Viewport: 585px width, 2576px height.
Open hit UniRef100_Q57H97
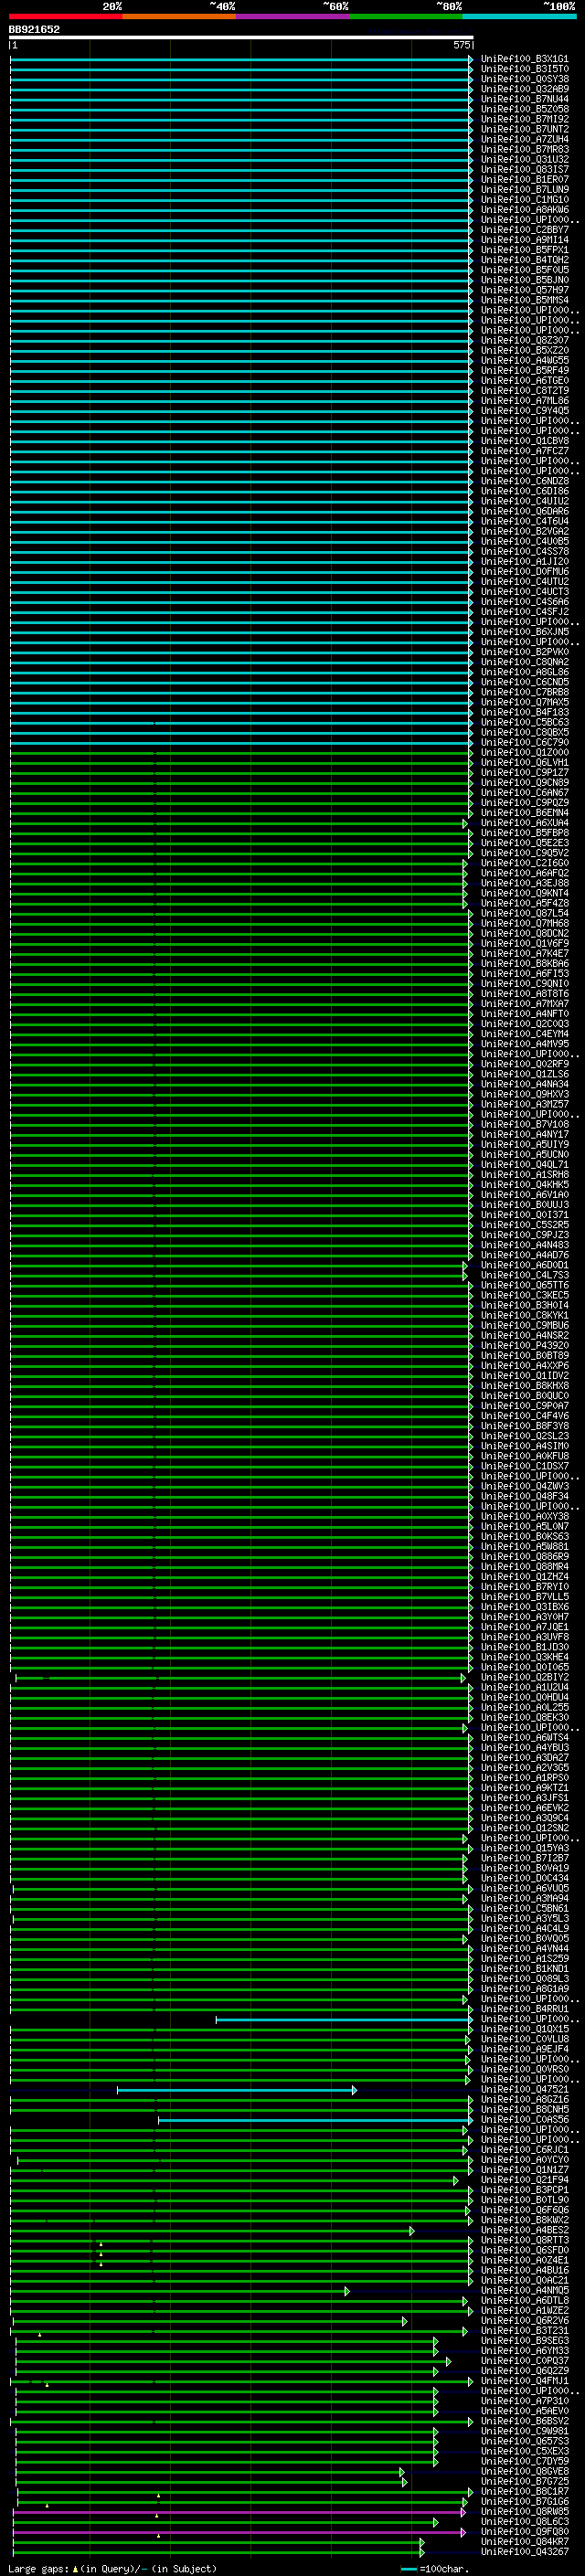tap(525, 290)
